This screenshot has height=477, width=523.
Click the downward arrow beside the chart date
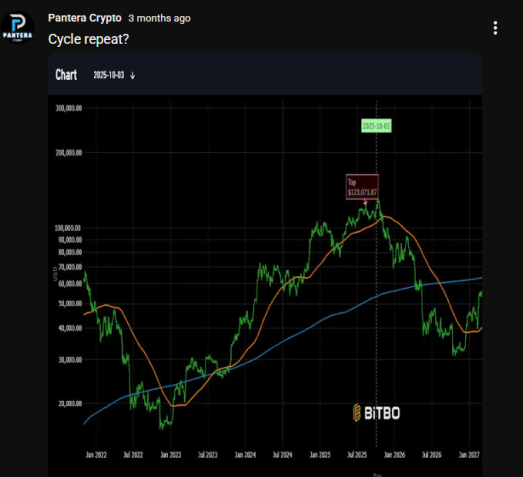coord(132,75)
